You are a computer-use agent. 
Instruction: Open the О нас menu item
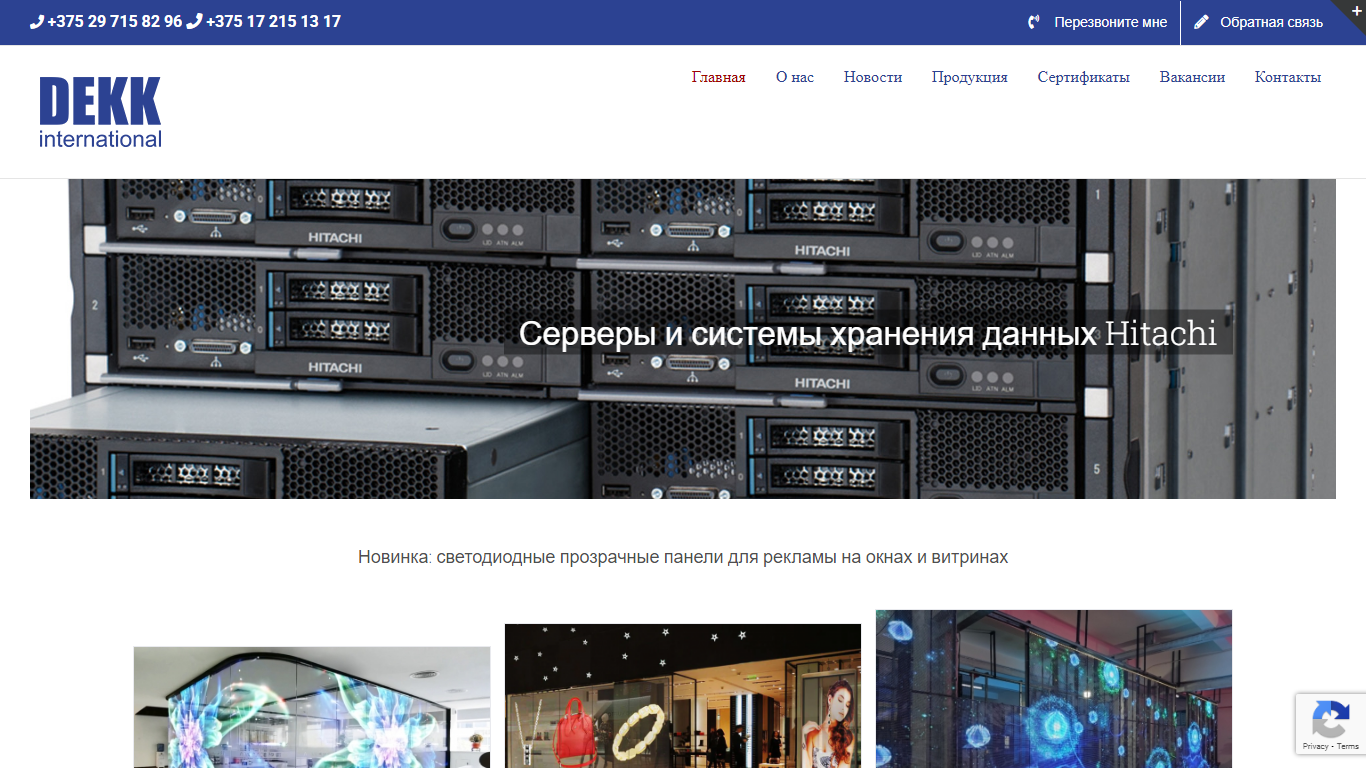click(x=795, y=77)
